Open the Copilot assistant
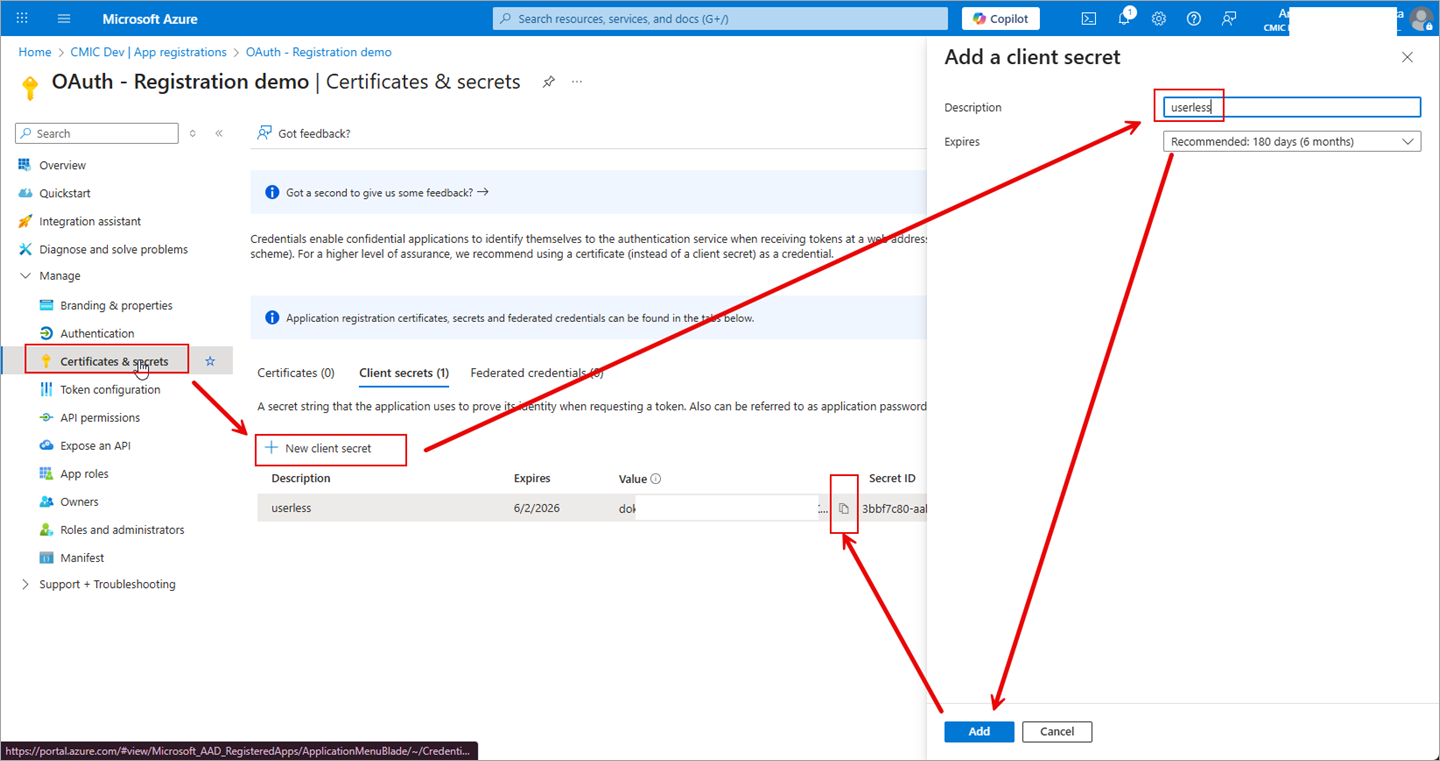This screenshot has width=1440, height=761. [x=1000, y=18]
